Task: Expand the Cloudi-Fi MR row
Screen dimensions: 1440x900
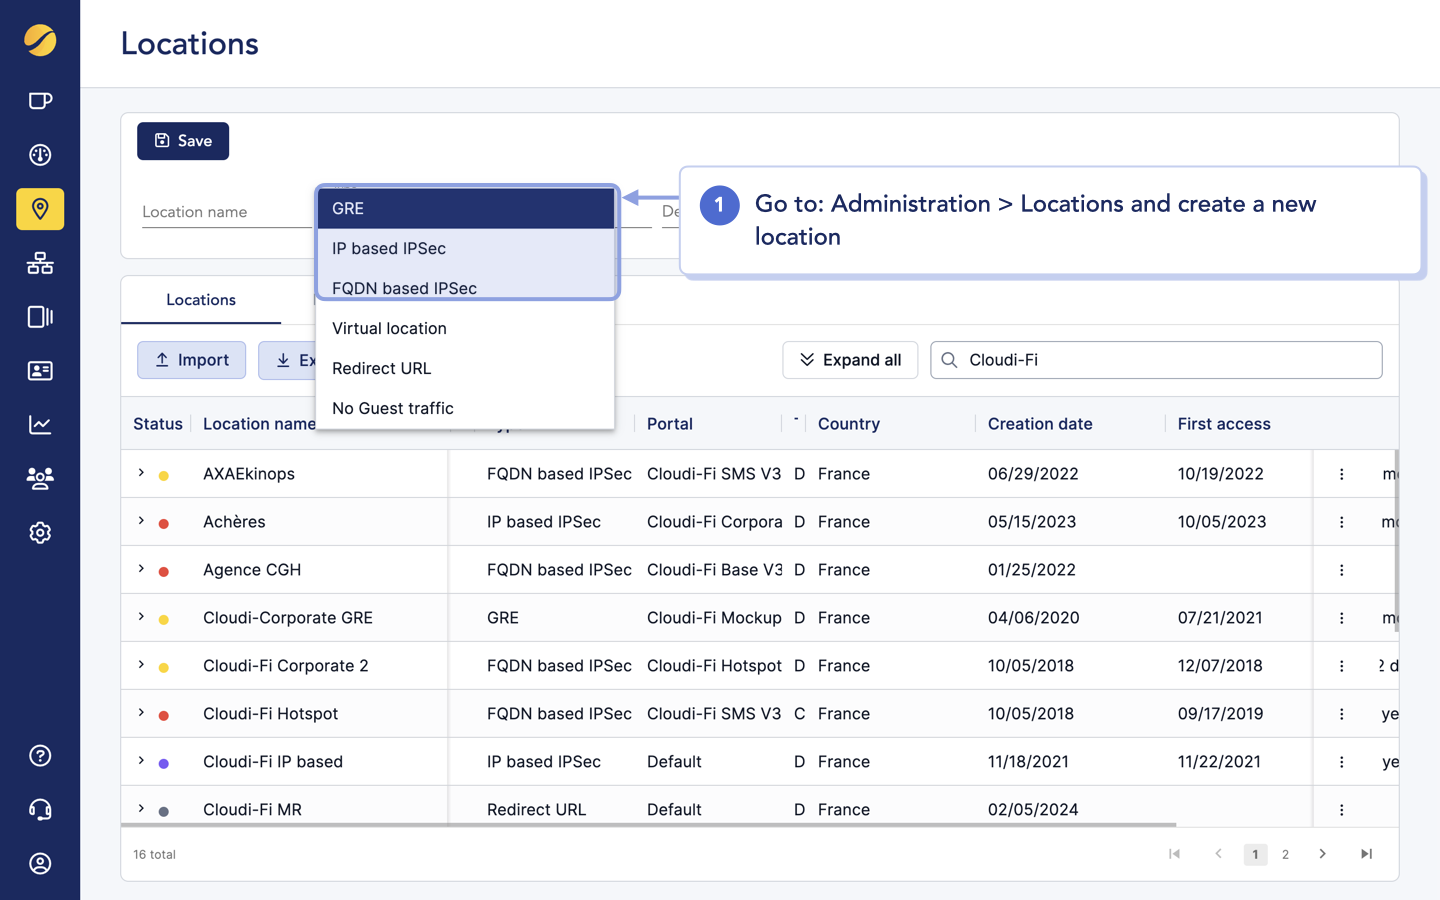Action: [141, 809]
